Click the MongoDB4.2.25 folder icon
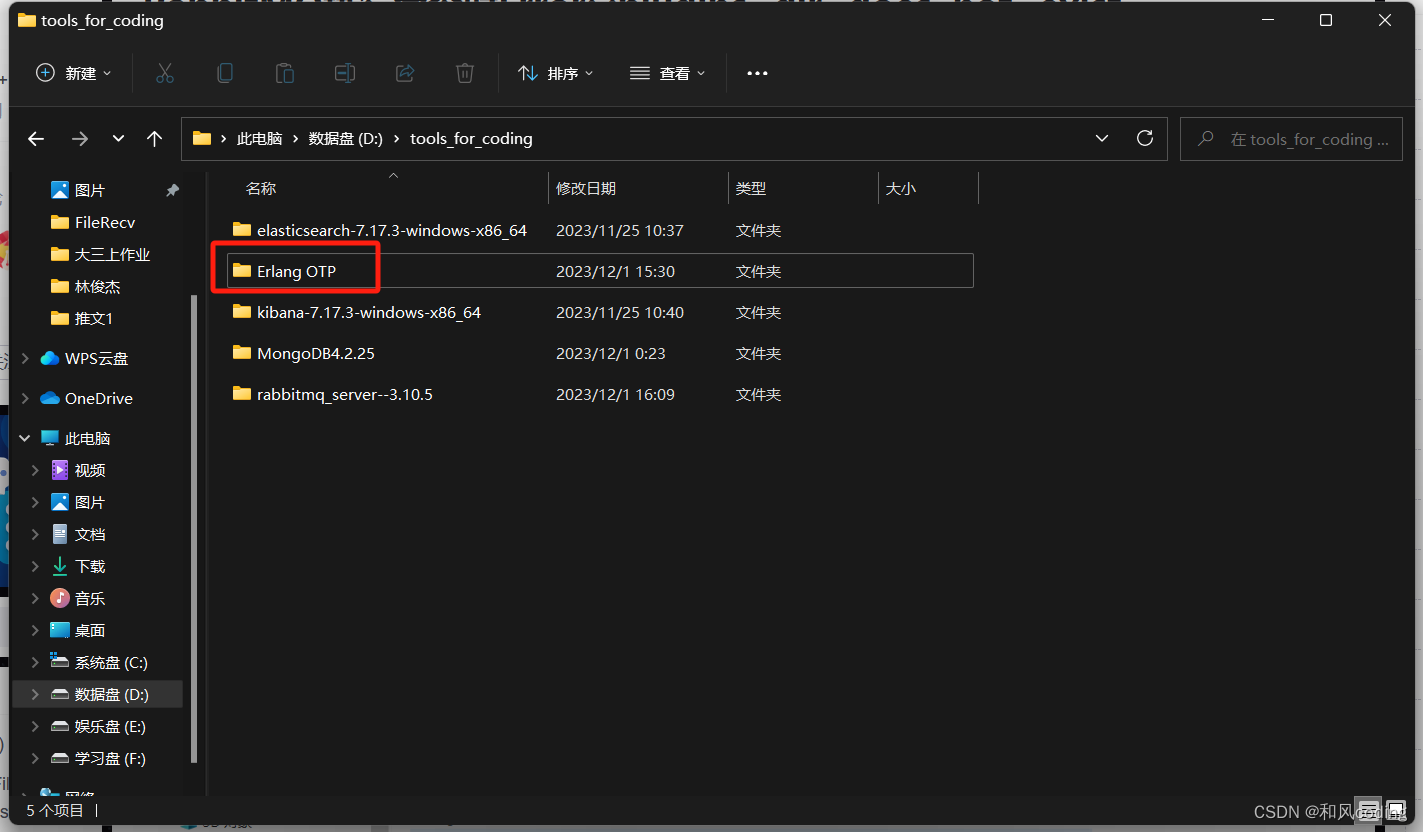Image resolution: width=1423 pixels, height=832 pixels. coord(242,353)
